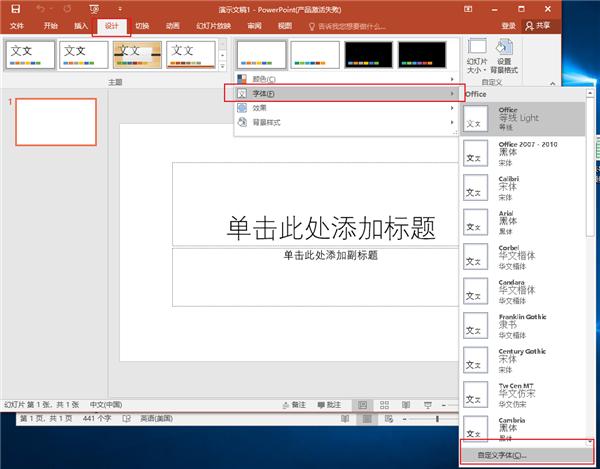Choose the Office 等线 Light font theme
The height and width of the screenshot is (469, 600).
(x=523, y=119)
